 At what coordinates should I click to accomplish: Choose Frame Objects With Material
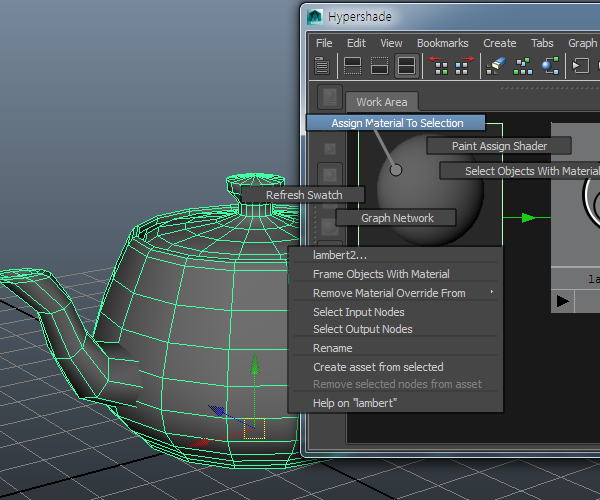pos(381,274)
